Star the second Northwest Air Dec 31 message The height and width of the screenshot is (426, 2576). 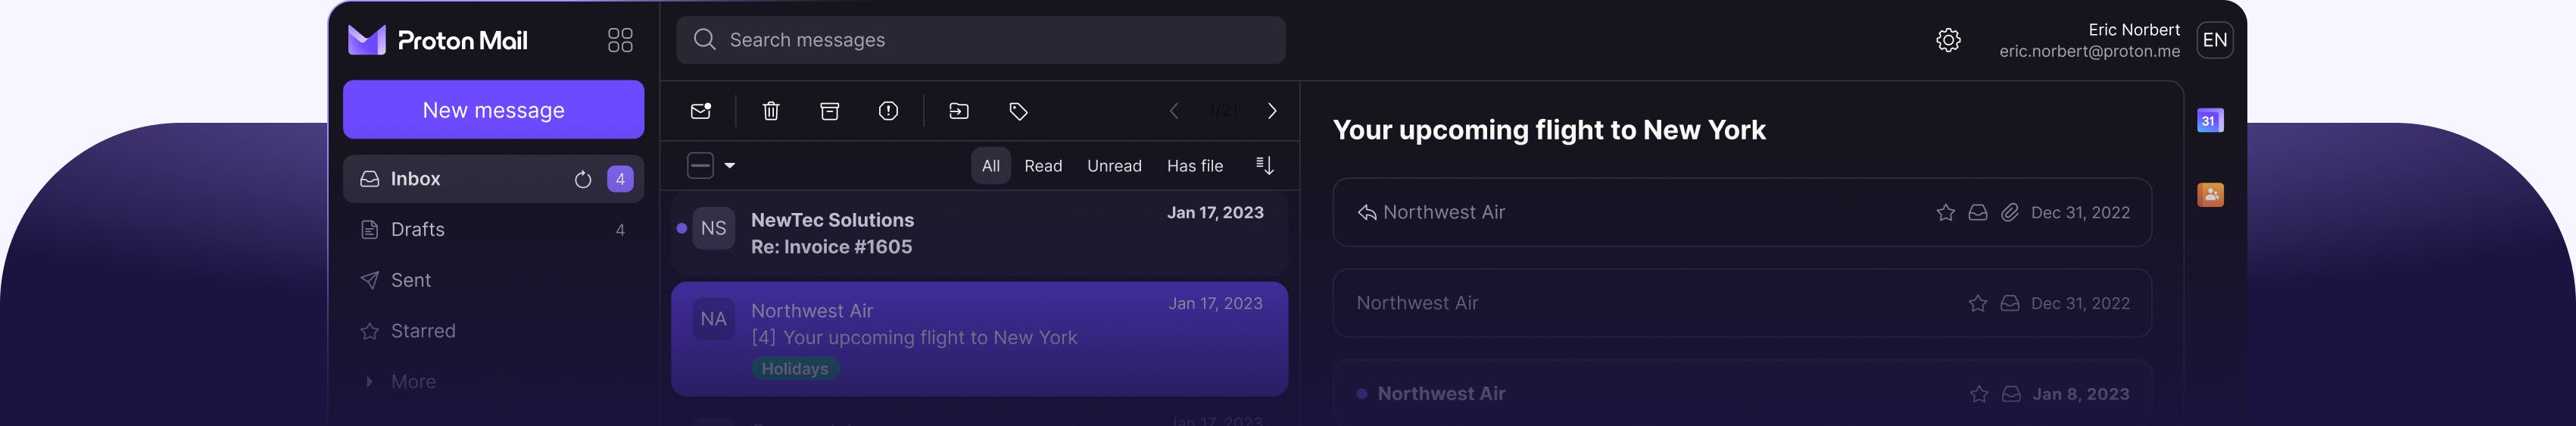(x=1977, y=303)
